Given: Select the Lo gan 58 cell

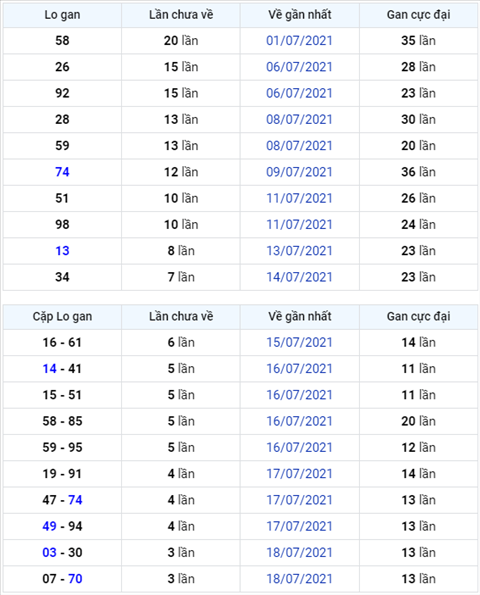Looking at the screenshot, I should click(62, 41).
